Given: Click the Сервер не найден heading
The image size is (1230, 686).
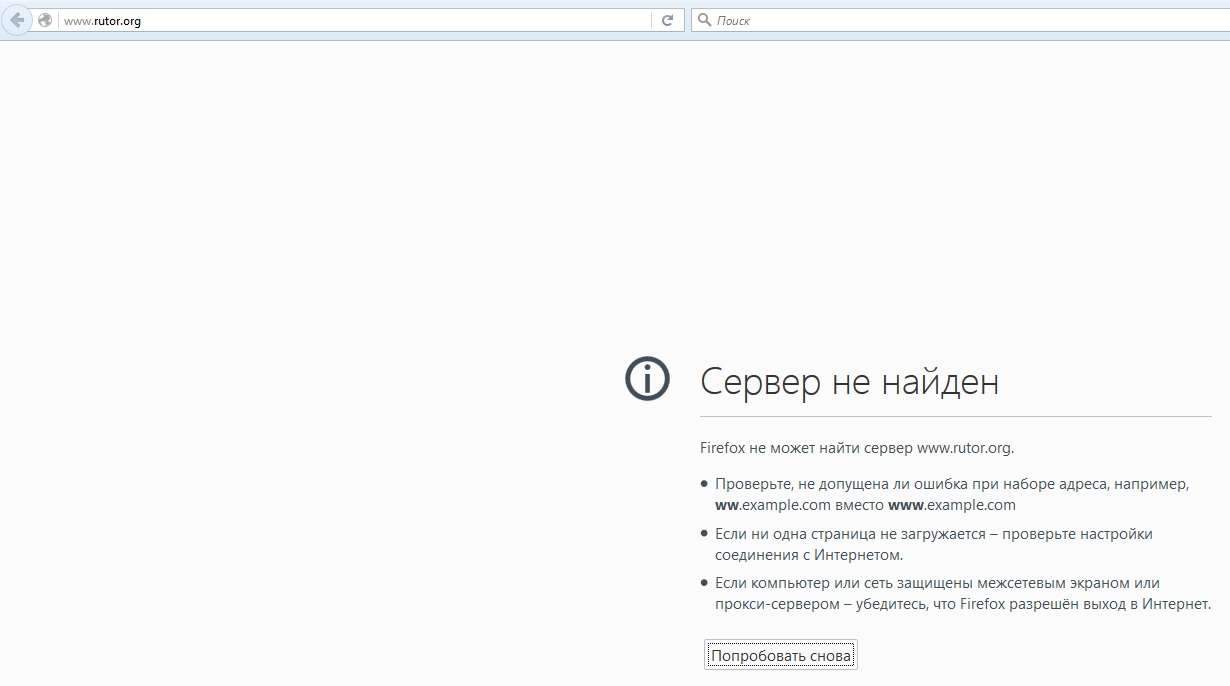Looking at the screenshot, I should point(850,381).
